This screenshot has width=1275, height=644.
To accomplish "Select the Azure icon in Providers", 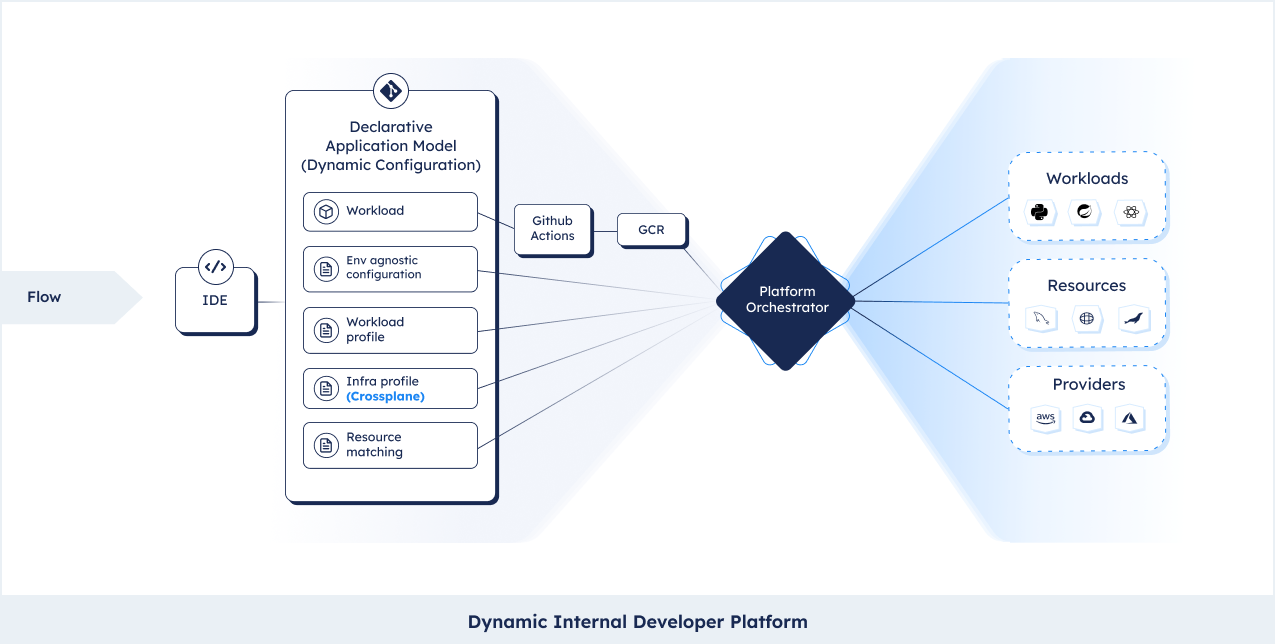I will click(x=1131, y=419).
